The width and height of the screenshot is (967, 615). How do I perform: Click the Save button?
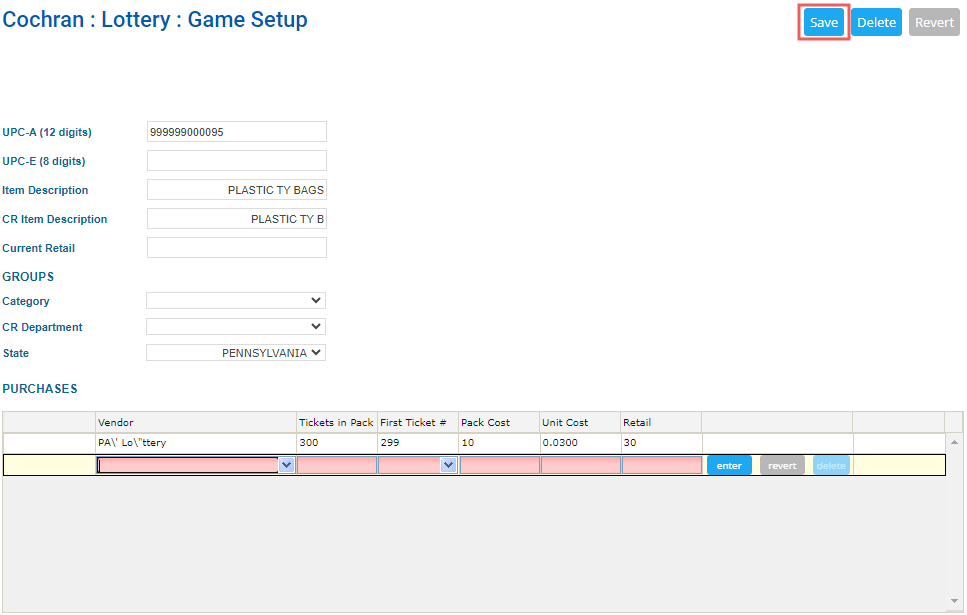tap(823, 21)
